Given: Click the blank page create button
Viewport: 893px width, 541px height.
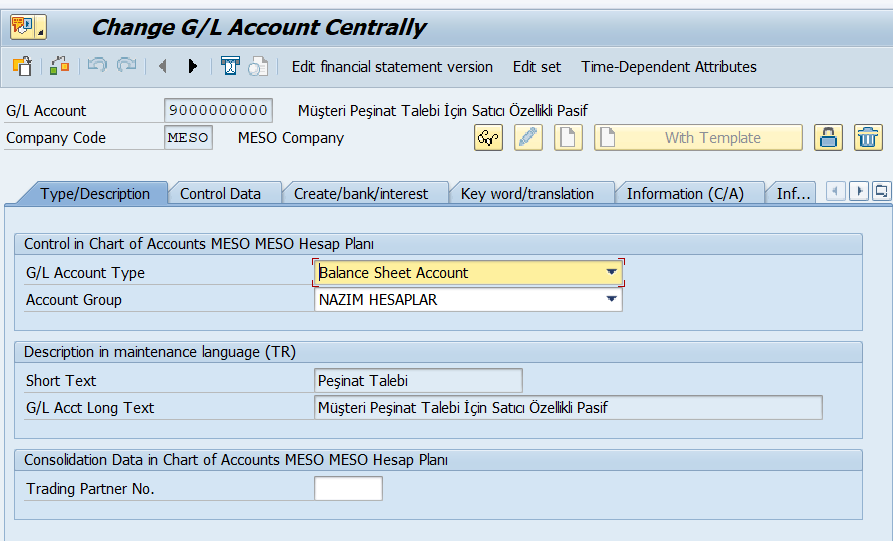Looking at the screenshot, I should coord(568,137).
